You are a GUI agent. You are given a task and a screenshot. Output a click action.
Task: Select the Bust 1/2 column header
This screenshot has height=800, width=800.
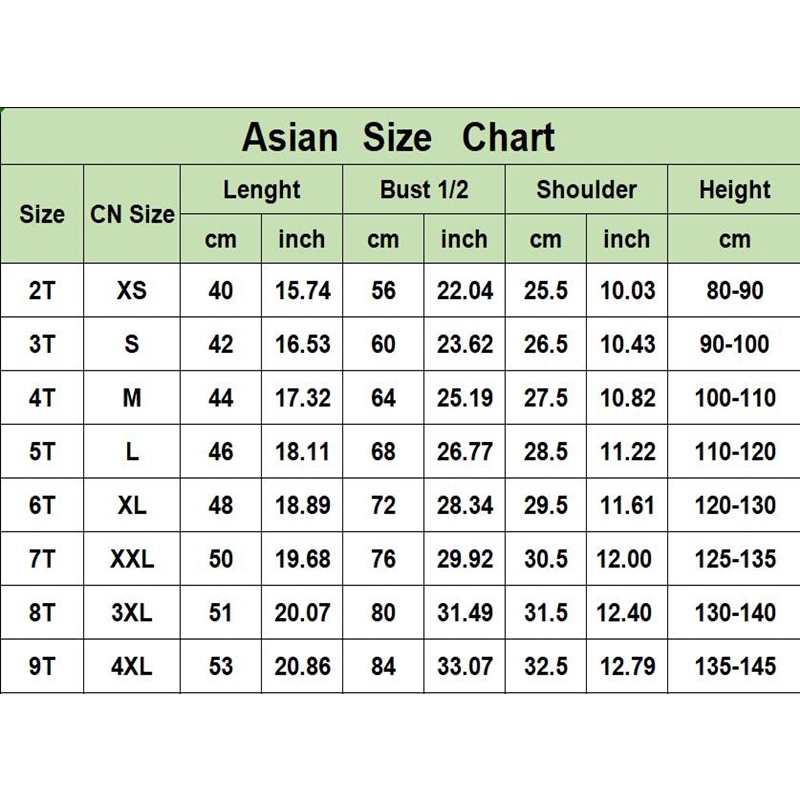424,189
